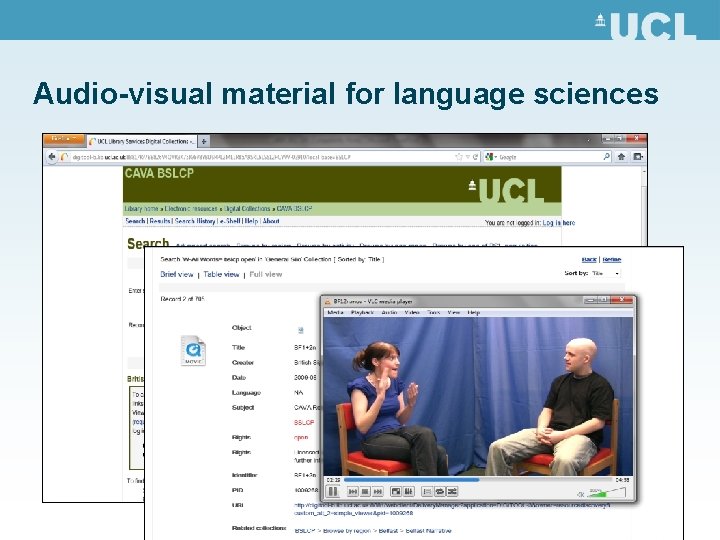This screenshot has height=540, width=720.
Task: Open the Audio menu in VLC
Action: tap(389, 312)
